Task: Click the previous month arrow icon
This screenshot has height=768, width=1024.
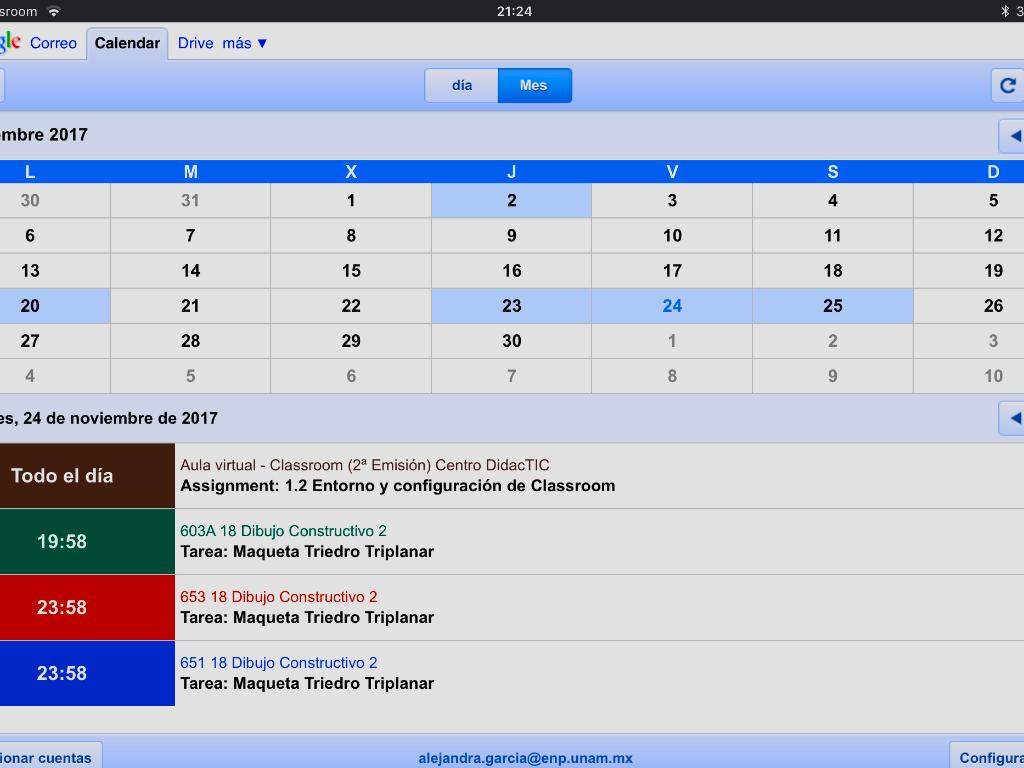Action: [1012, 135]
